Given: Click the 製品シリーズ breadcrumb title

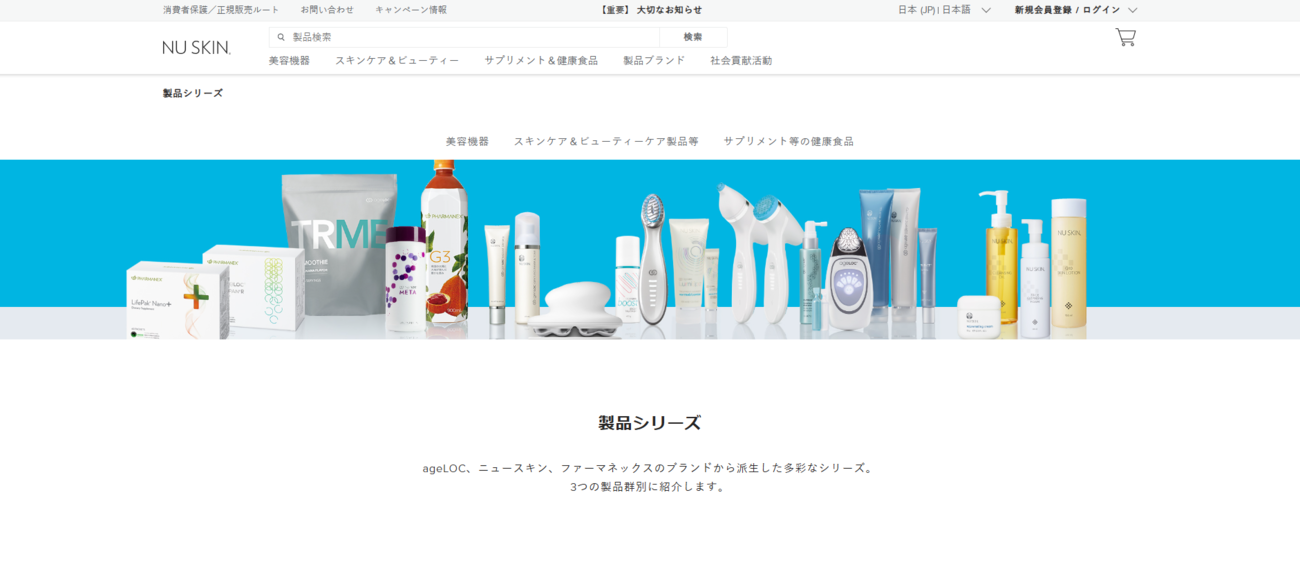Looking at the screenshot, I should click(193, 93).
